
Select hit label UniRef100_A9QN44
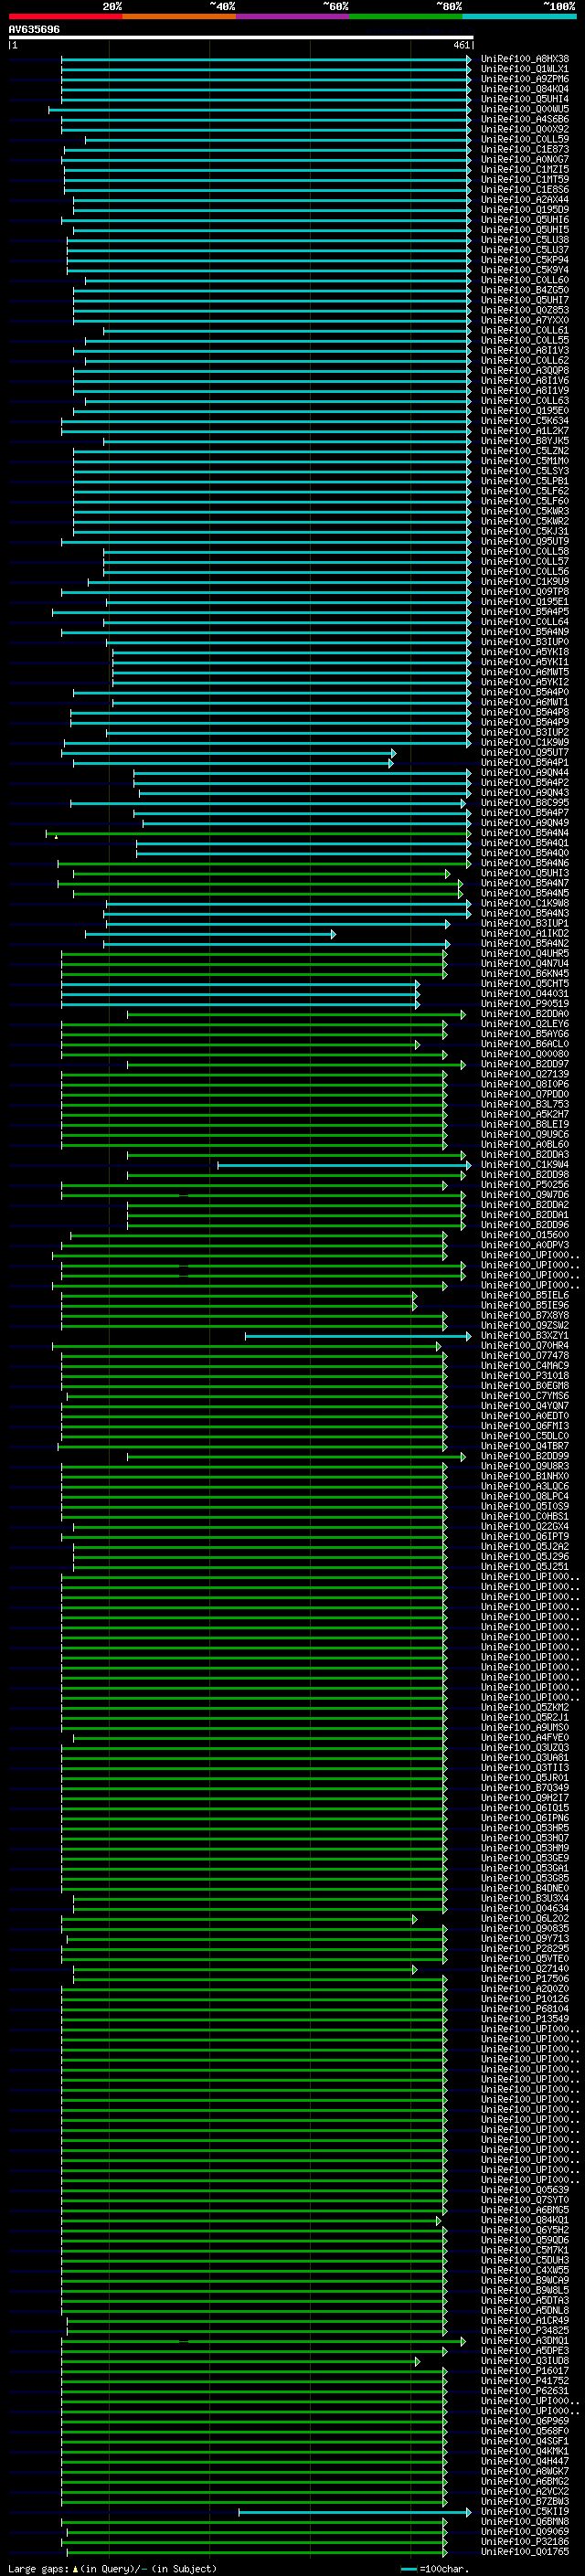[x=525, y=773]
